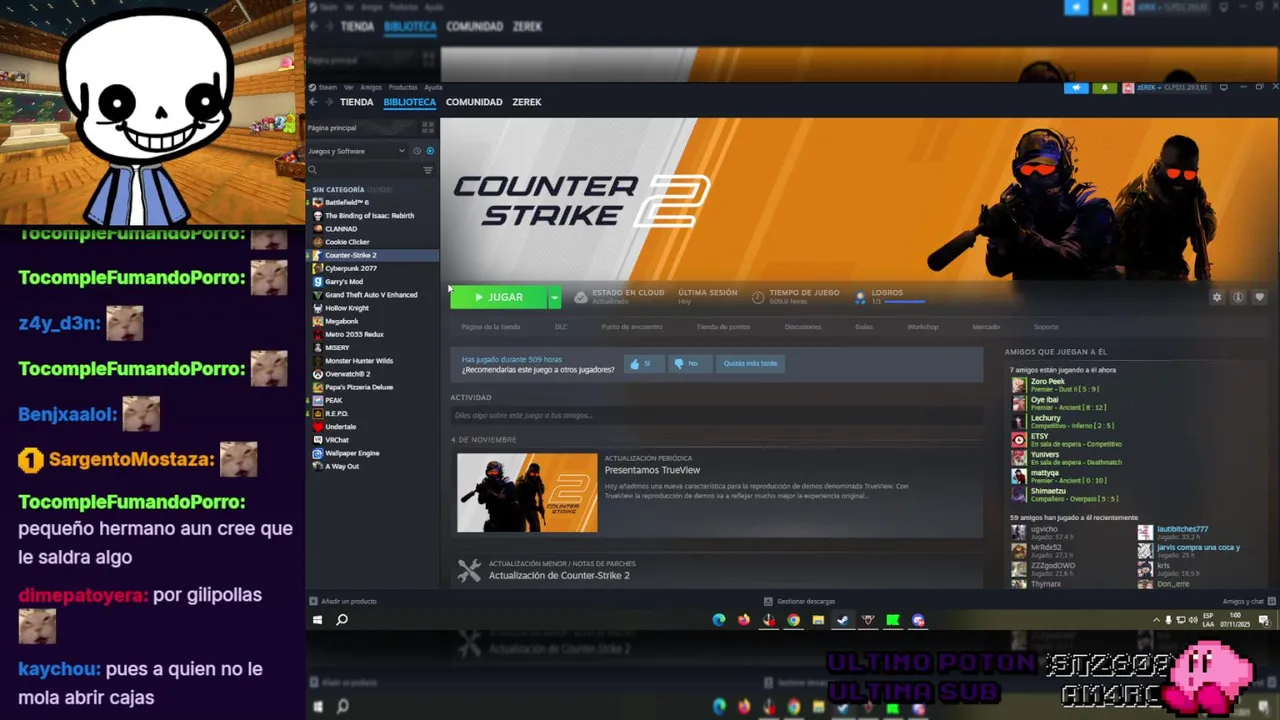Open the Productos menu
The width and height of the screenshot is (1280, 720).
coord(403,87)
